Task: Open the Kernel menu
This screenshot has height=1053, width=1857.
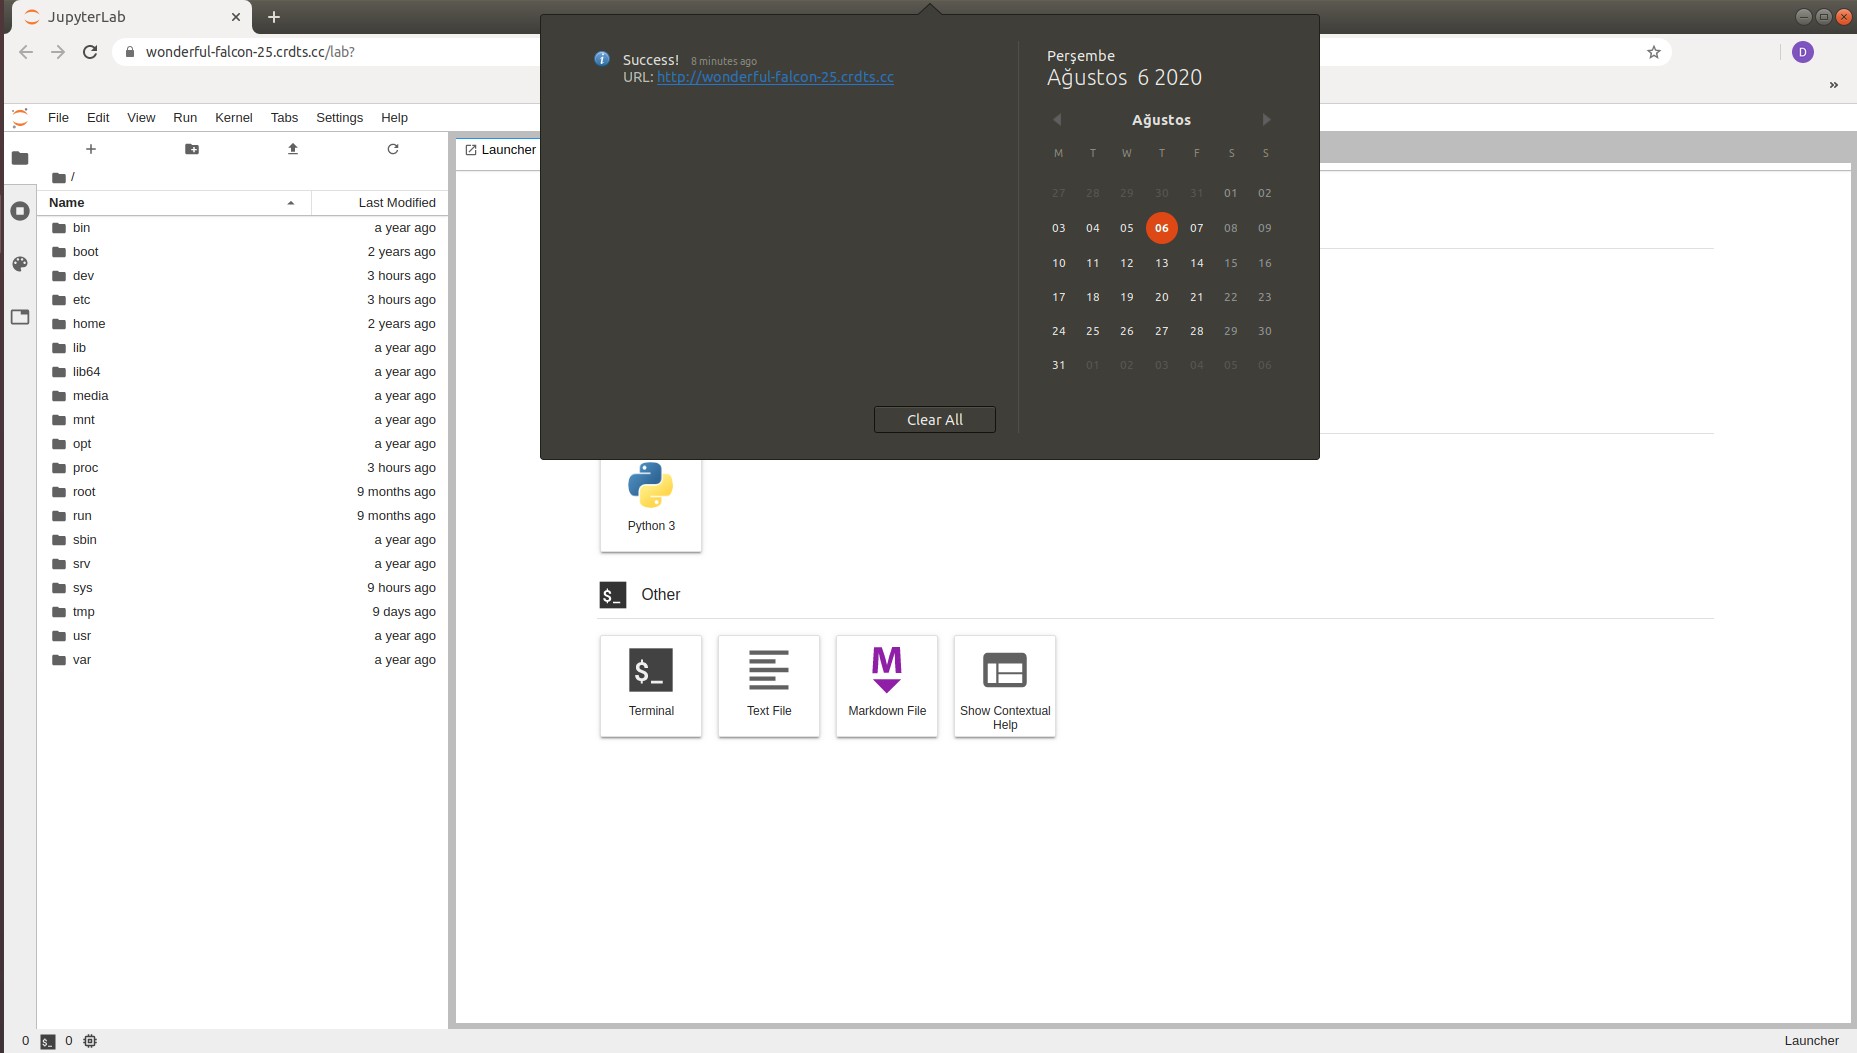Action: (234, 118)
